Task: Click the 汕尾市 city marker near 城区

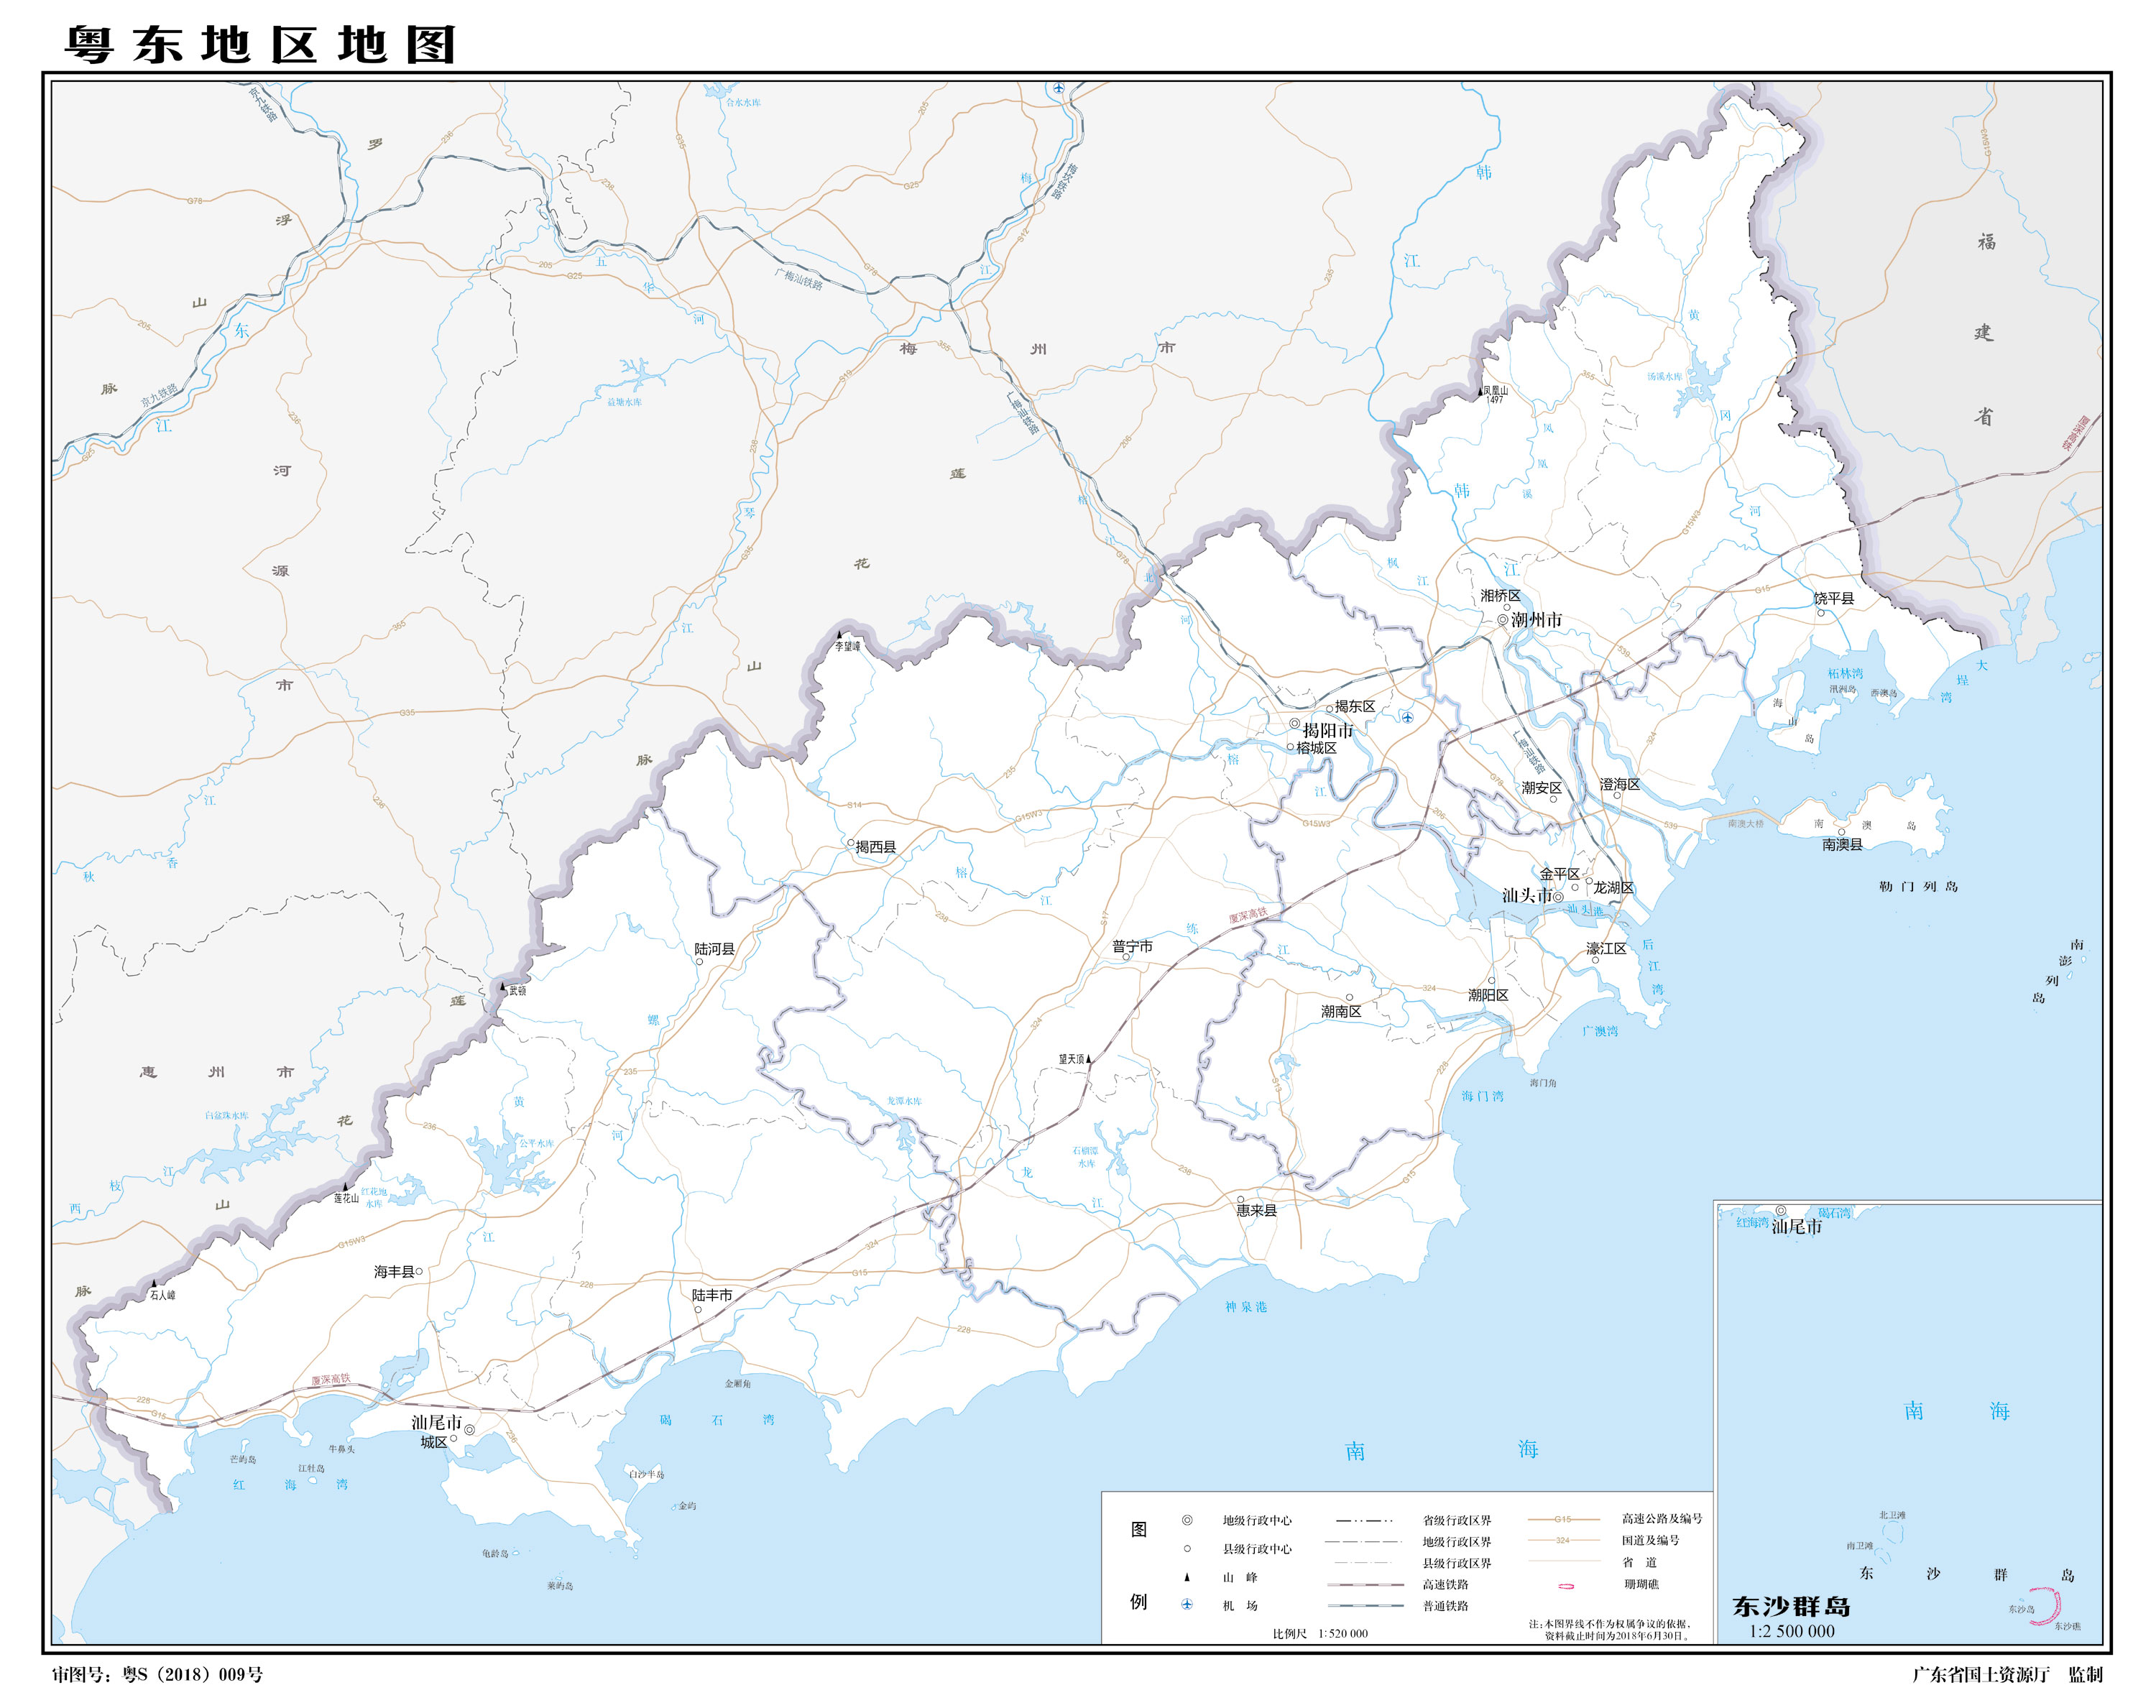Action: (x=469, y=1430)
